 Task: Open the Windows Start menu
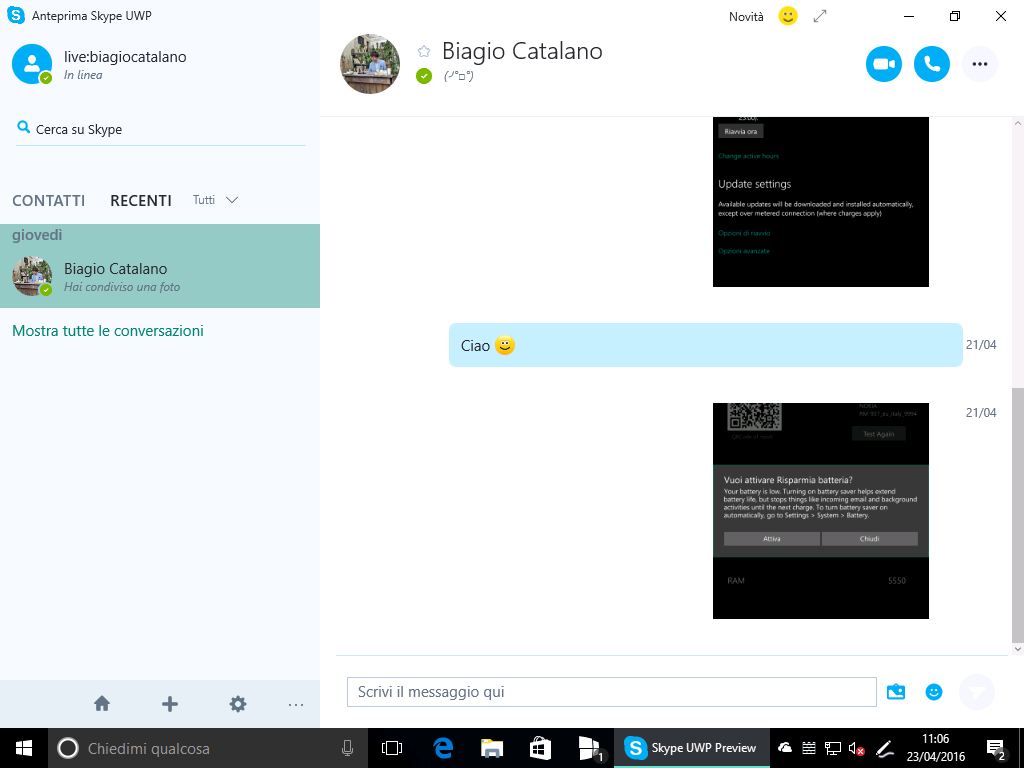[24, 748]
